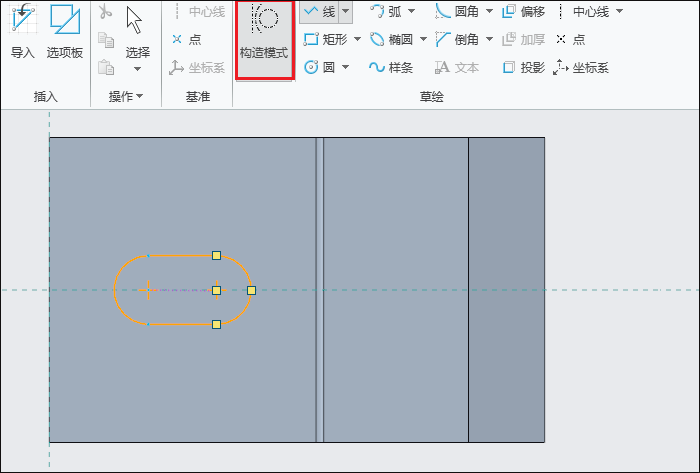Click the yellow center handle of right arc
Image resolution: width=700 pixels, height=473 pixels.
pyautogui.click(x=217, y=290)
